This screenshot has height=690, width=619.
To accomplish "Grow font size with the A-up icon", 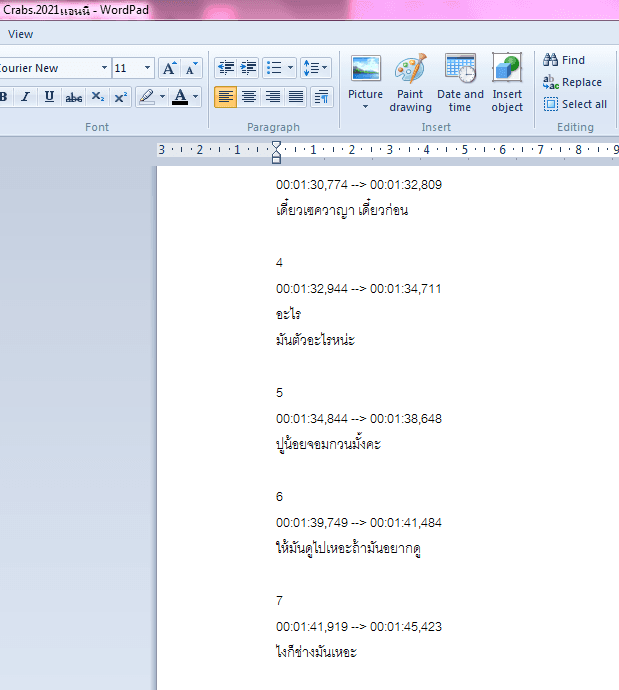I will (x=169, y=68).
